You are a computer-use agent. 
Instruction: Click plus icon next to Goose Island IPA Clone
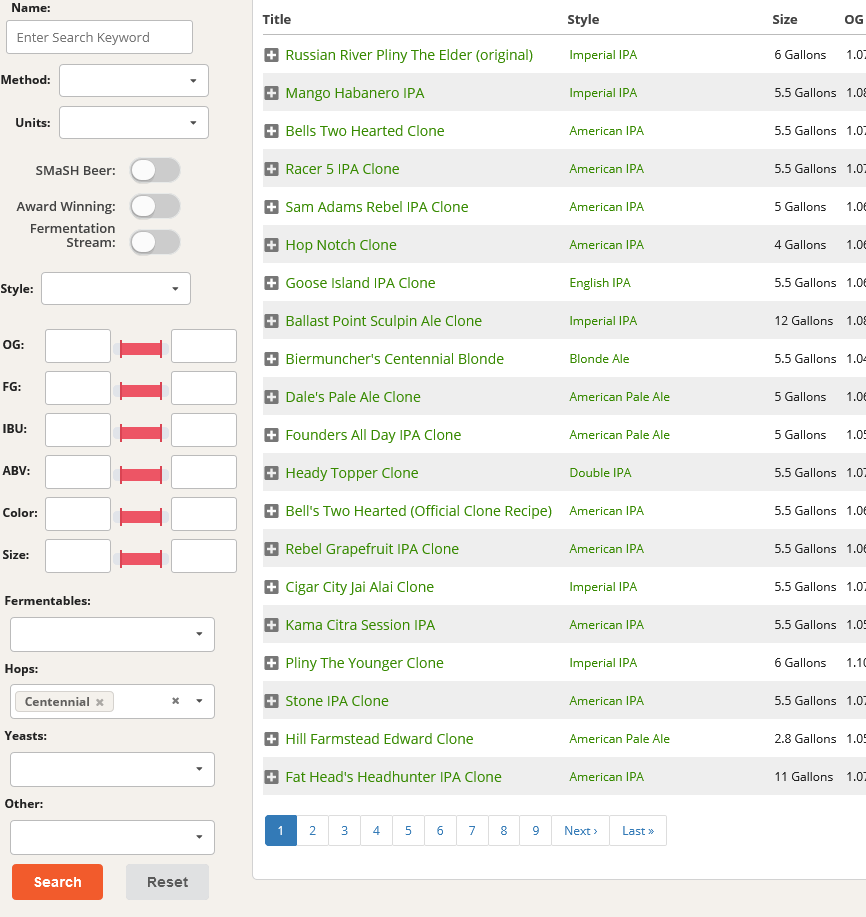click(x=271, y=283)
